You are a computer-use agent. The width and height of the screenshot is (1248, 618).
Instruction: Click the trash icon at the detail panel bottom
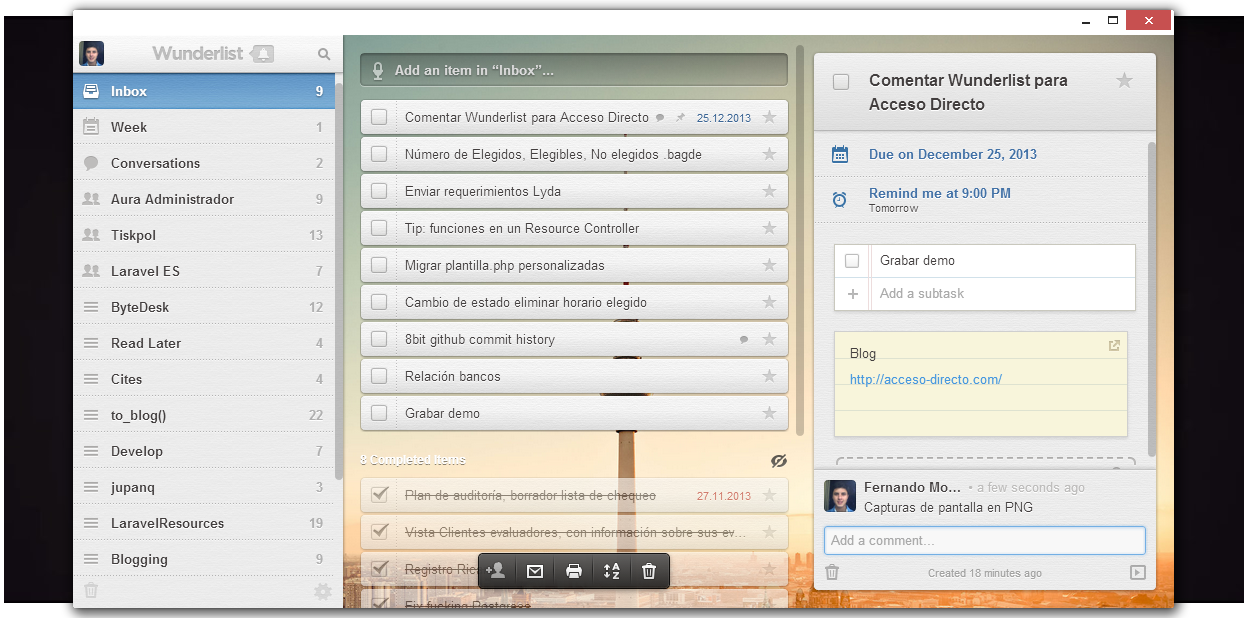(x=832, y=573)
